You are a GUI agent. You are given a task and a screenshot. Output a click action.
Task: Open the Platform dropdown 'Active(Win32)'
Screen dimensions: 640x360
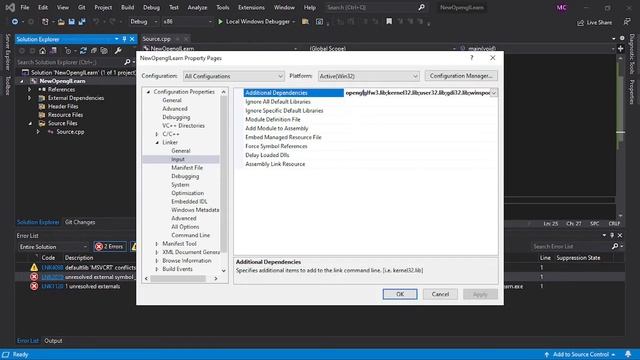click(x=369, y=76)
